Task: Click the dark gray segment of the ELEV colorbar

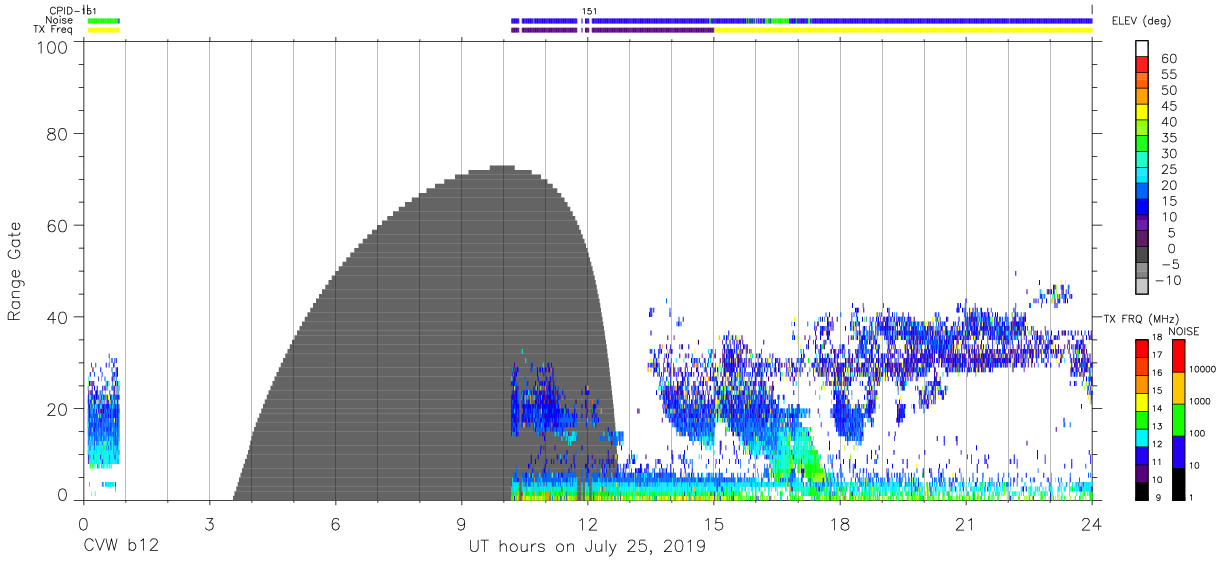Action: point(1143,255)
